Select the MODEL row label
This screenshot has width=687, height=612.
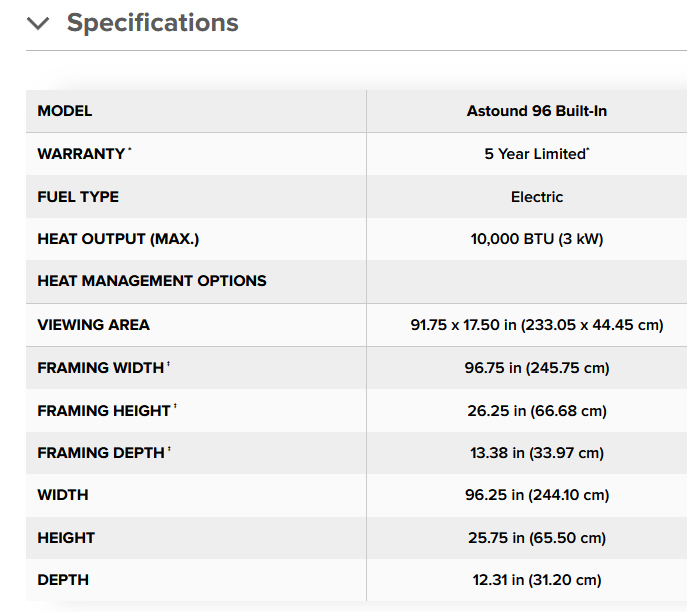pyautogui.click(x=65, y=111)
